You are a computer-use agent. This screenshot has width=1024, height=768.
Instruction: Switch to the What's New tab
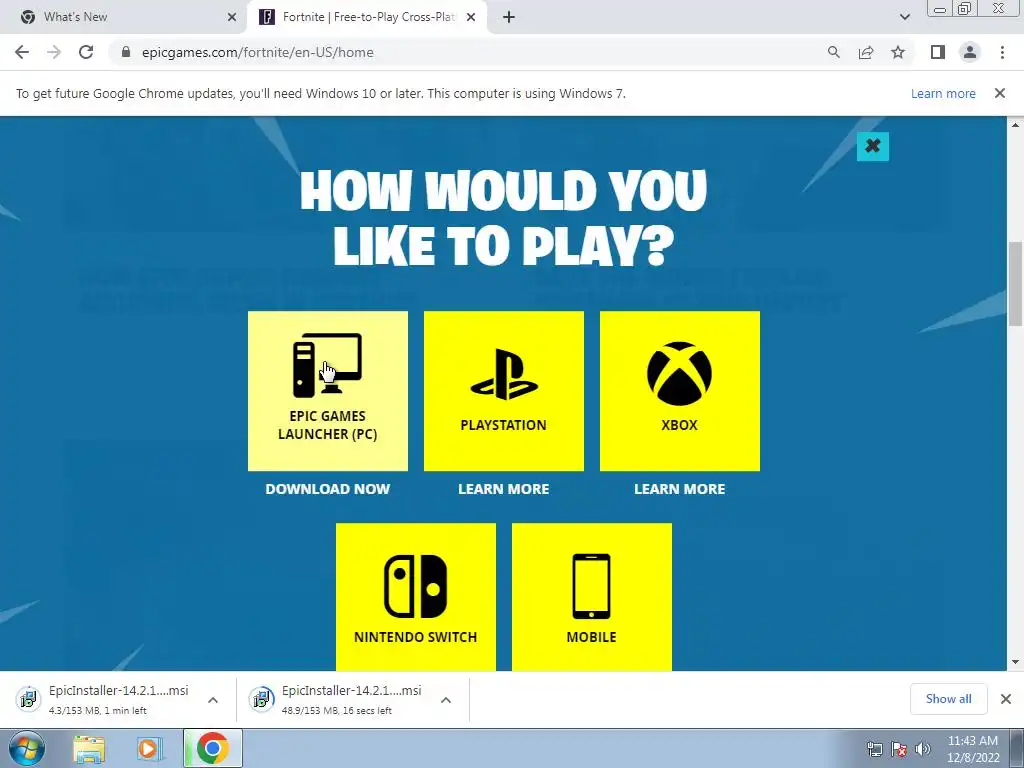124,17
